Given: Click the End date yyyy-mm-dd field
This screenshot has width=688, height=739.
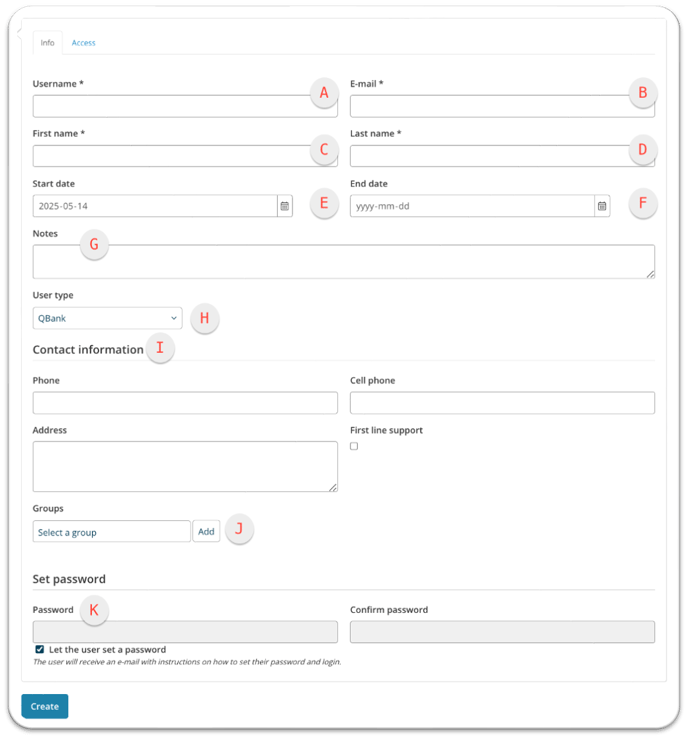Looking at the screenshot, I should (472, 206).
